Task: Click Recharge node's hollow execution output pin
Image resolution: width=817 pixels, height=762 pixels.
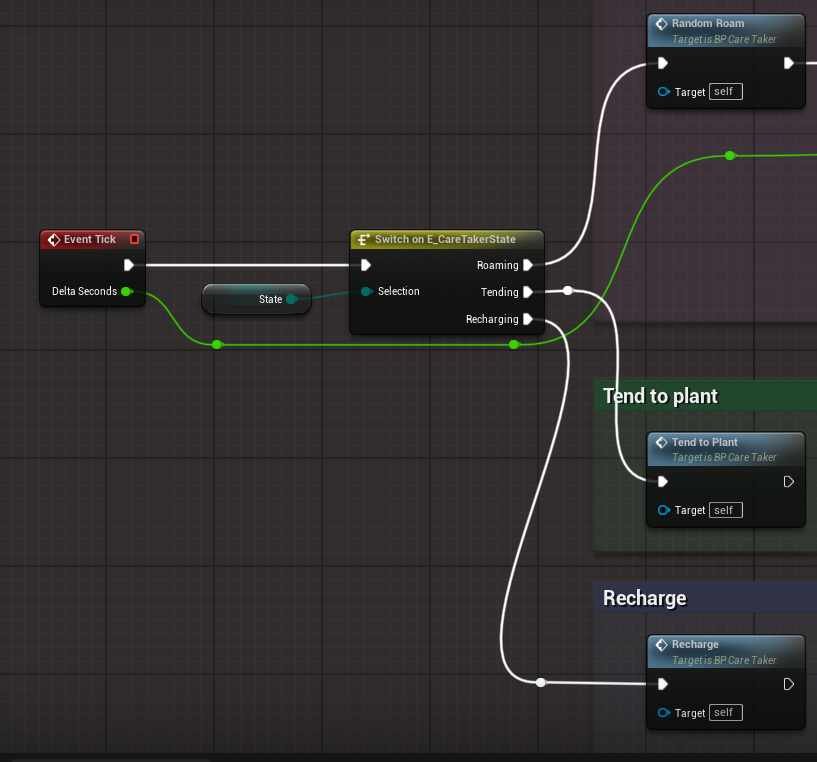Action: coord(789,684)
